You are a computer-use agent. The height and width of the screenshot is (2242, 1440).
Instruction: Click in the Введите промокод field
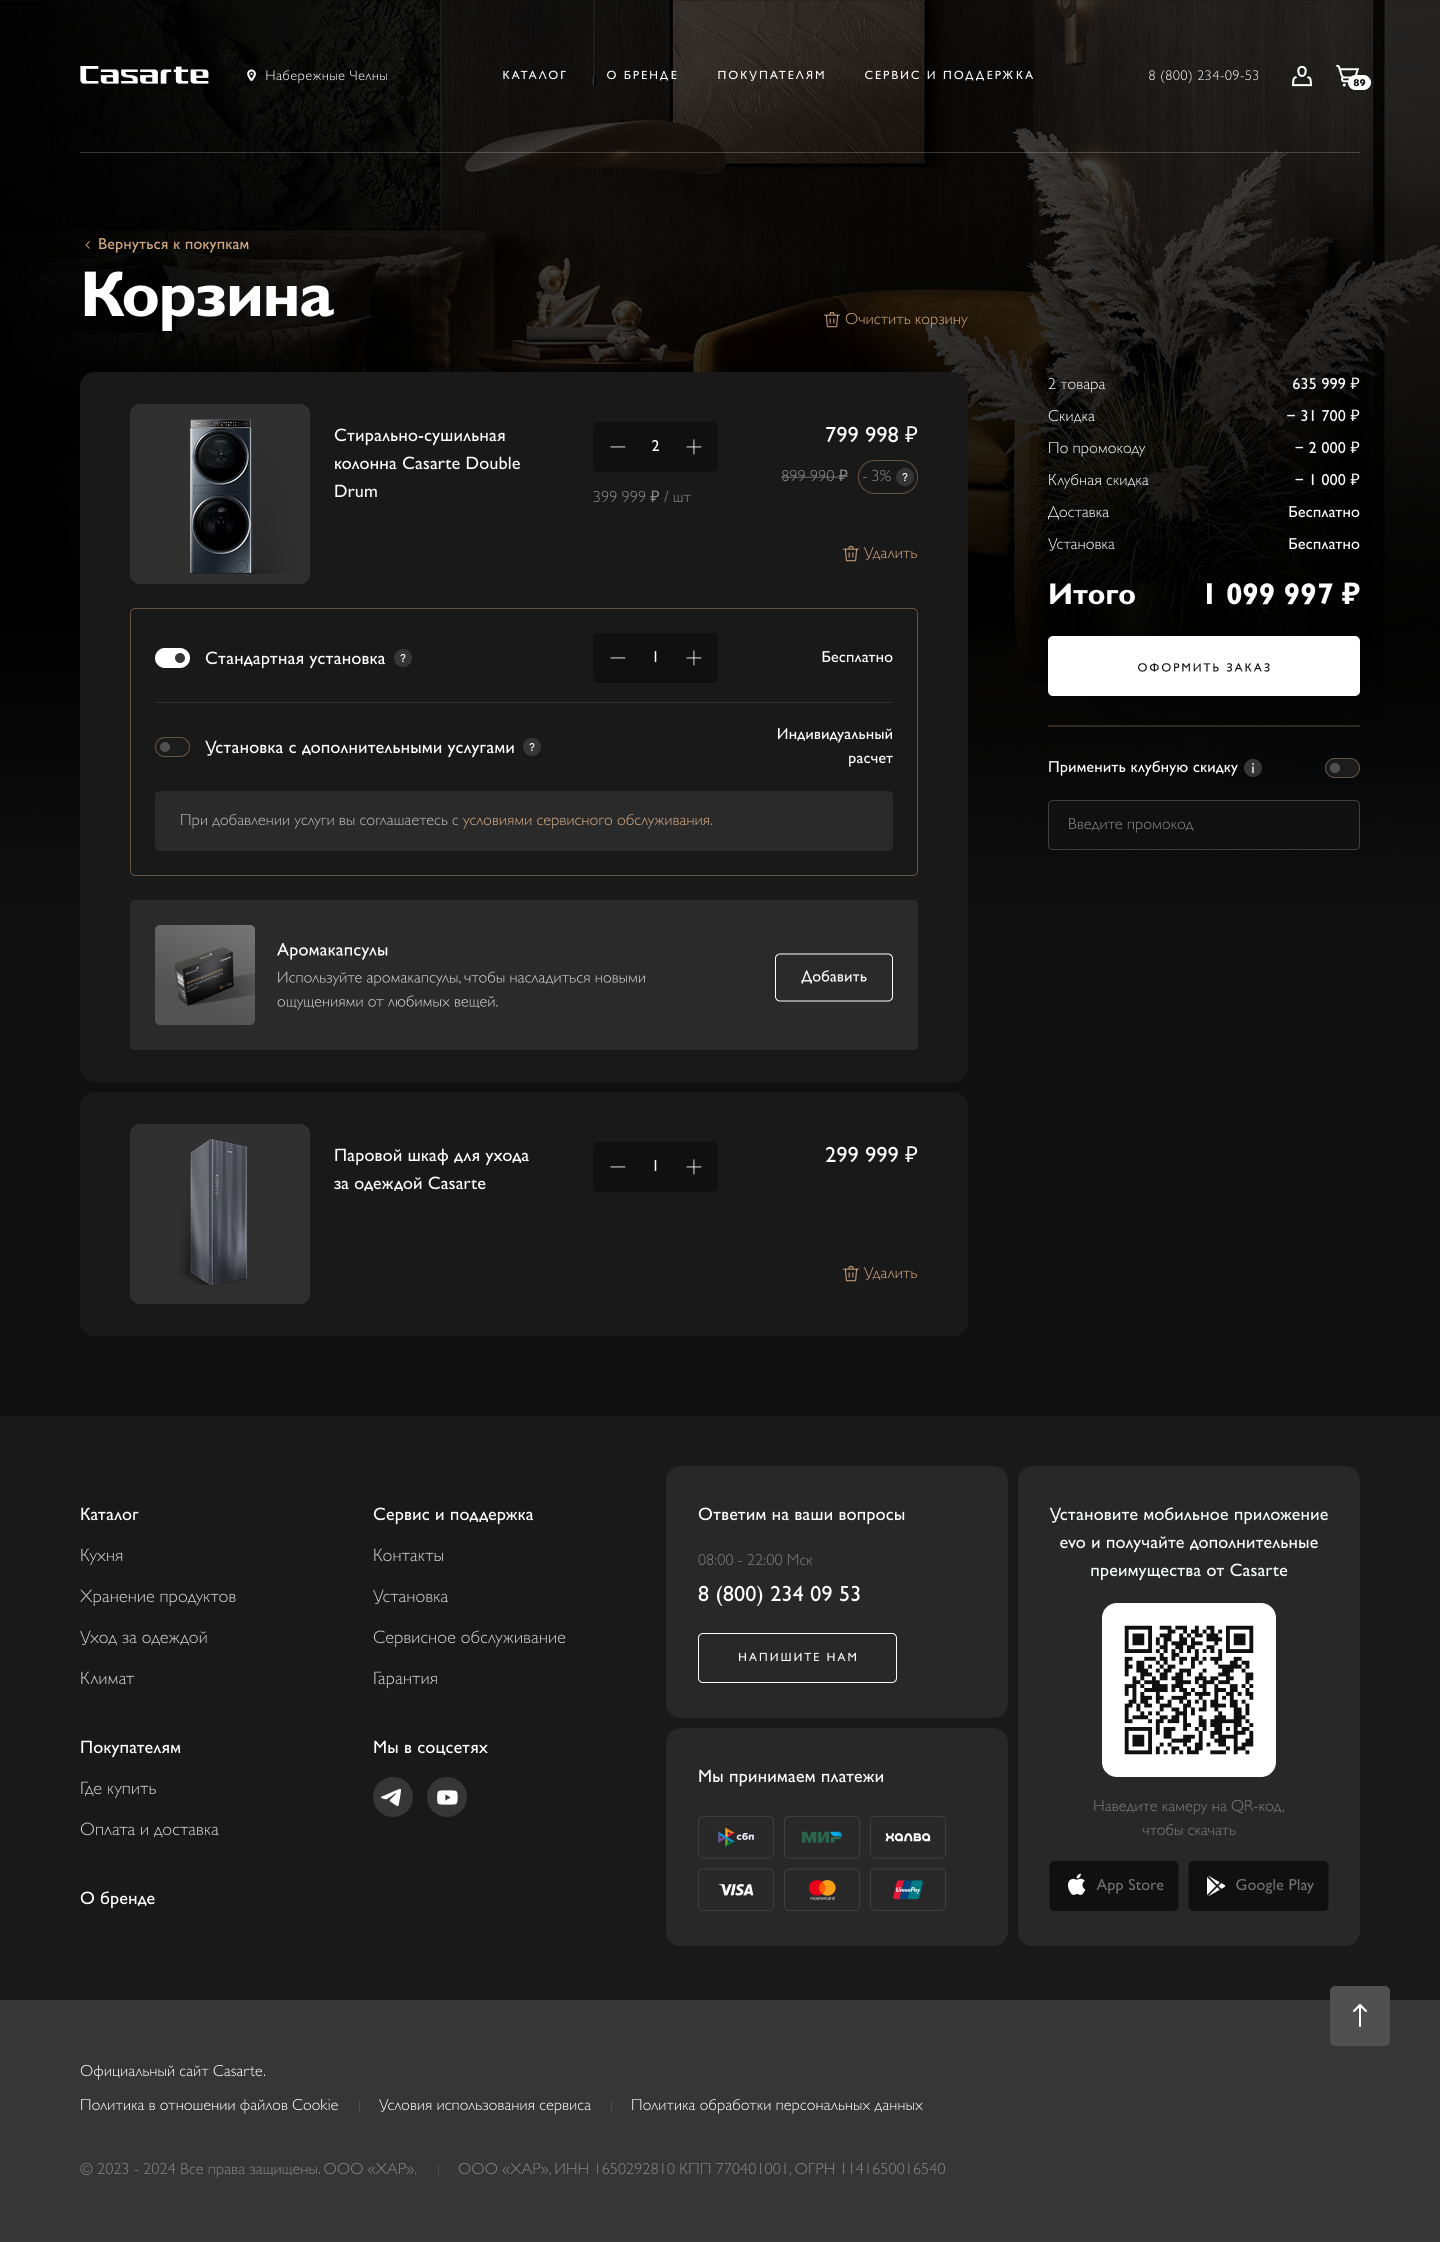(x=1204, y=825)
